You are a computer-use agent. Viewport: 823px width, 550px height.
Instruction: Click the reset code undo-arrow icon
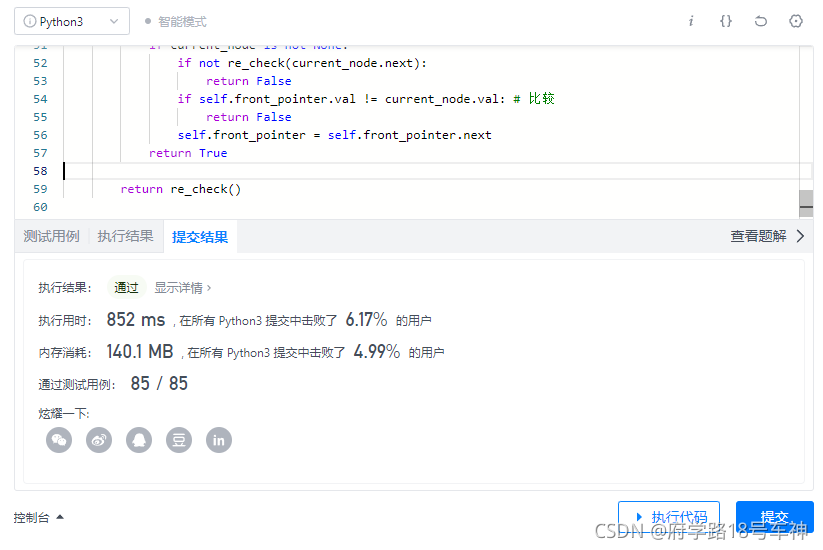[x=761, y=21]
